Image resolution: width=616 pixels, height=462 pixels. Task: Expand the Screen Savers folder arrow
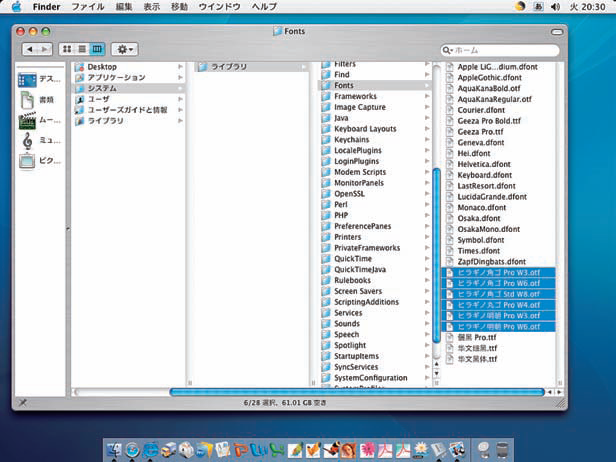[x=427, y=291]
